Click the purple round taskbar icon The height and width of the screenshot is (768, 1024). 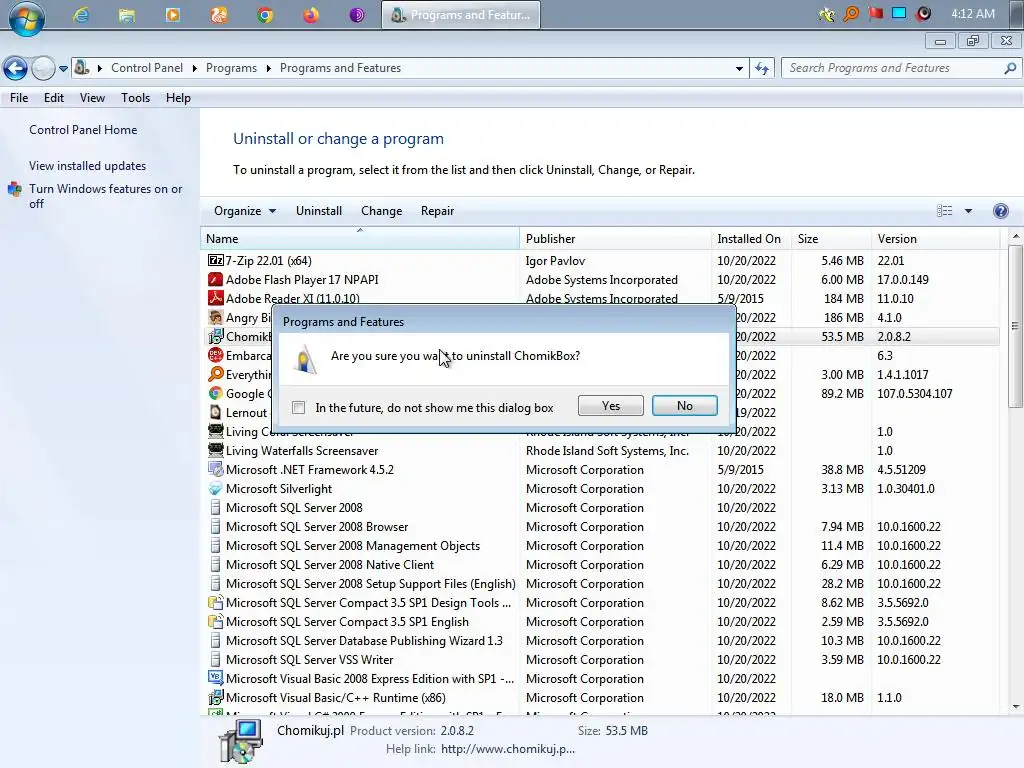357,14
